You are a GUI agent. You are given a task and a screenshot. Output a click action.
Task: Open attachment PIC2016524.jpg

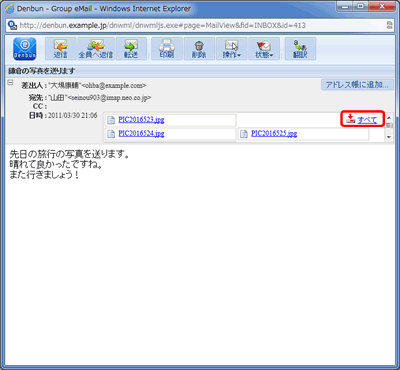pos(141,134)
